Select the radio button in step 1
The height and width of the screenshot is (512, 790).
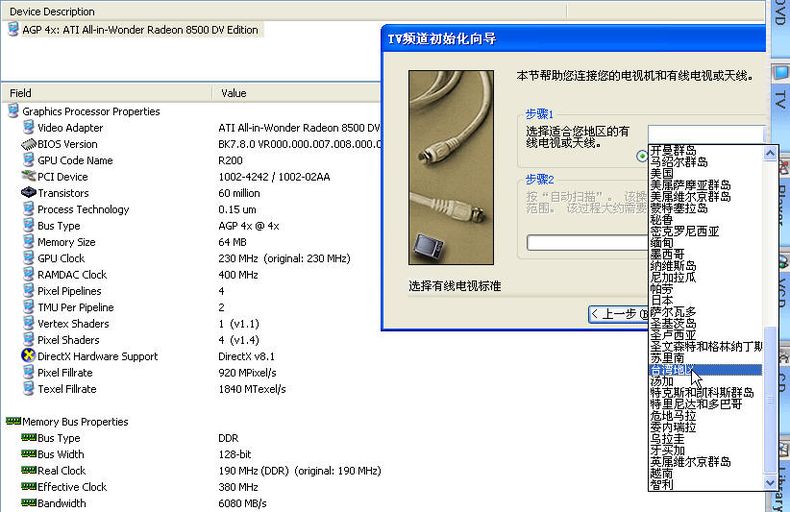642,156
